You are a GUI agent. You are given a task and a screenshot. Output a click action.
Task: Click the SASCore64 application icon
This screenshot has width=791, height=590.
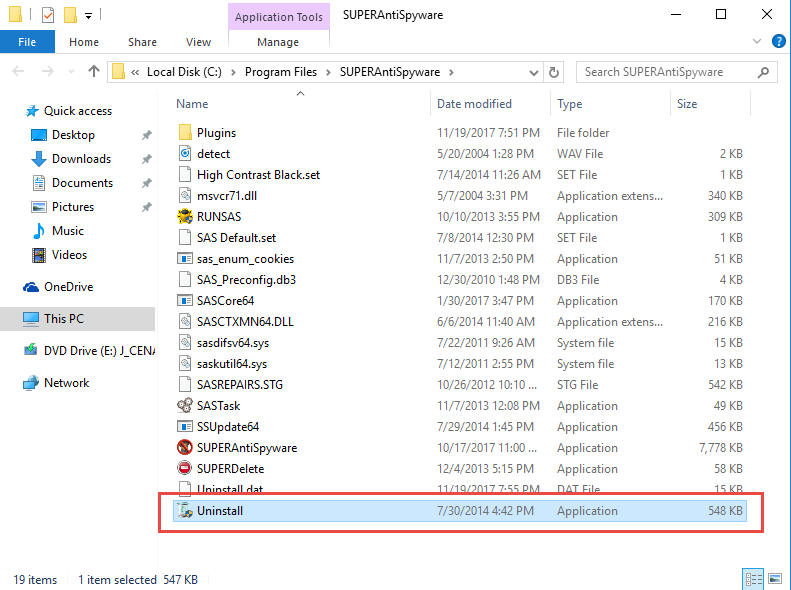(x=185, y=301)
